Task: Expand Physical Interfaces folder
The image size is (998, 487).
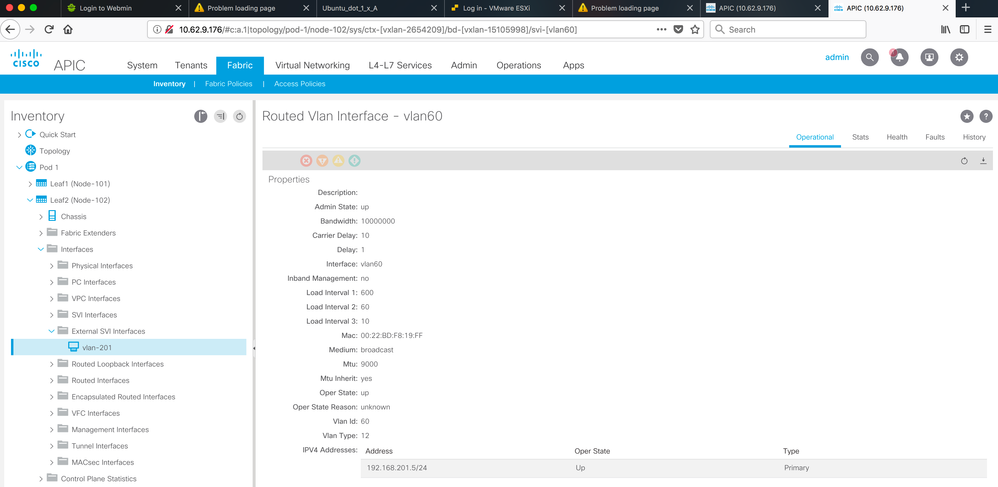Action: click(52, 266)
